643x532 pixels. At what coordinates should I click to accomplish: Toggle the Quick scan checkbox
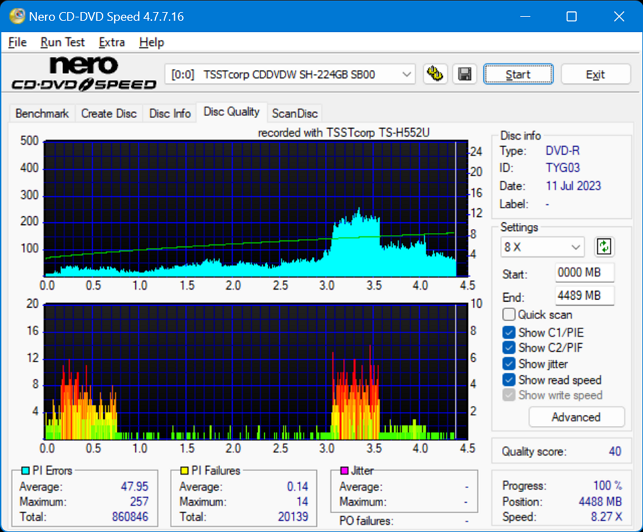click(x=508, y=315)
